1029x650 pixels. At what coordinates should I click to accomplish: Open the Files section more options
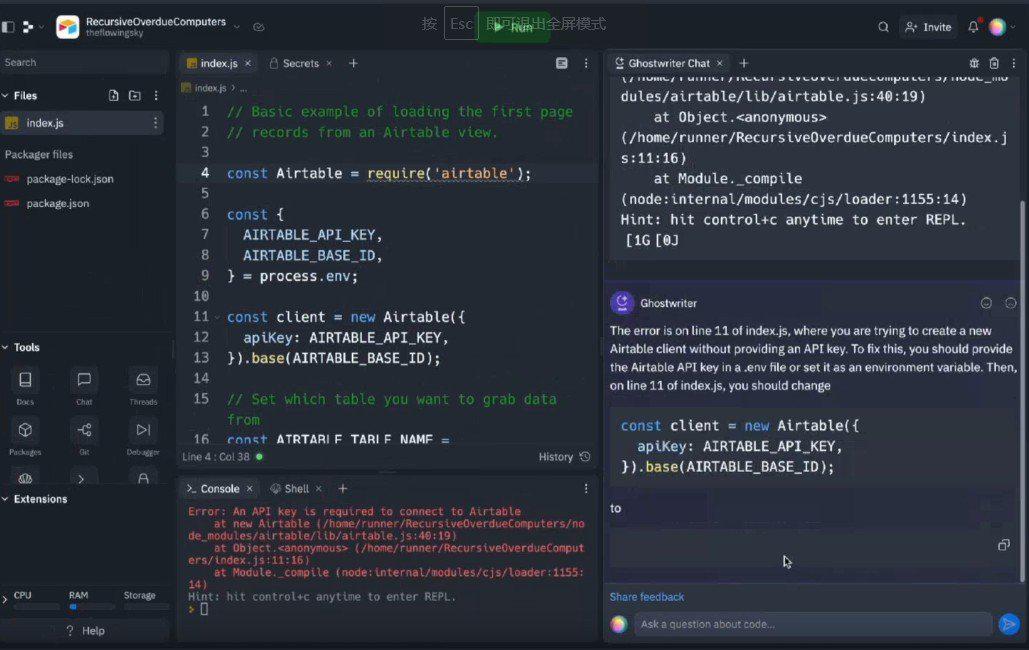[x=156, y=95]
